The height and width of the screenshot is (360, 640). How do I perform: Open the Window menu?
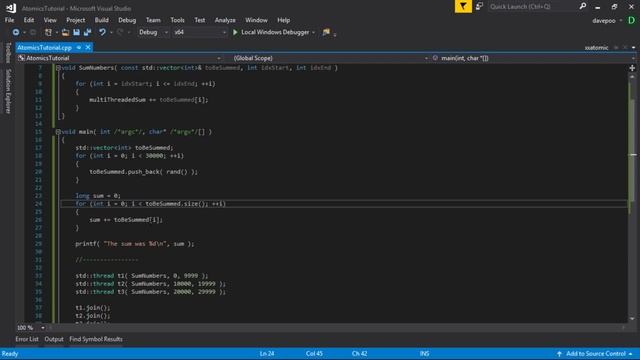pyautogui.click(x=256, y=20)
